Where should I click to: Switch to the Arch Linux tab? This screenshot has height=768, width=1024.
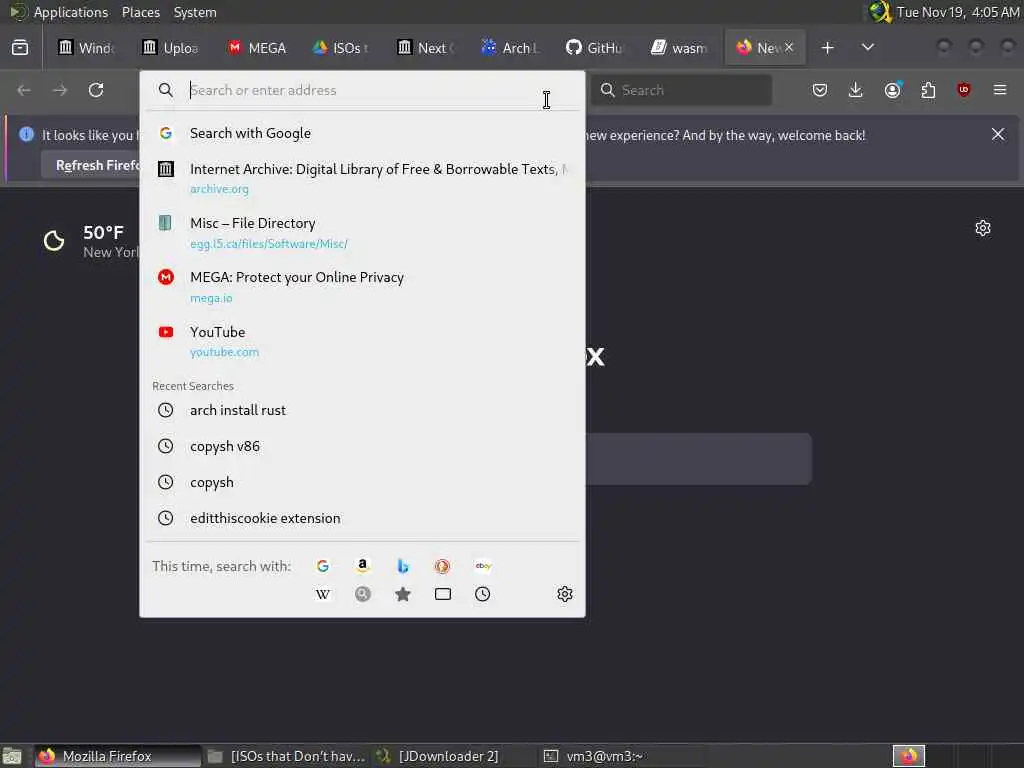click(511, 48)
